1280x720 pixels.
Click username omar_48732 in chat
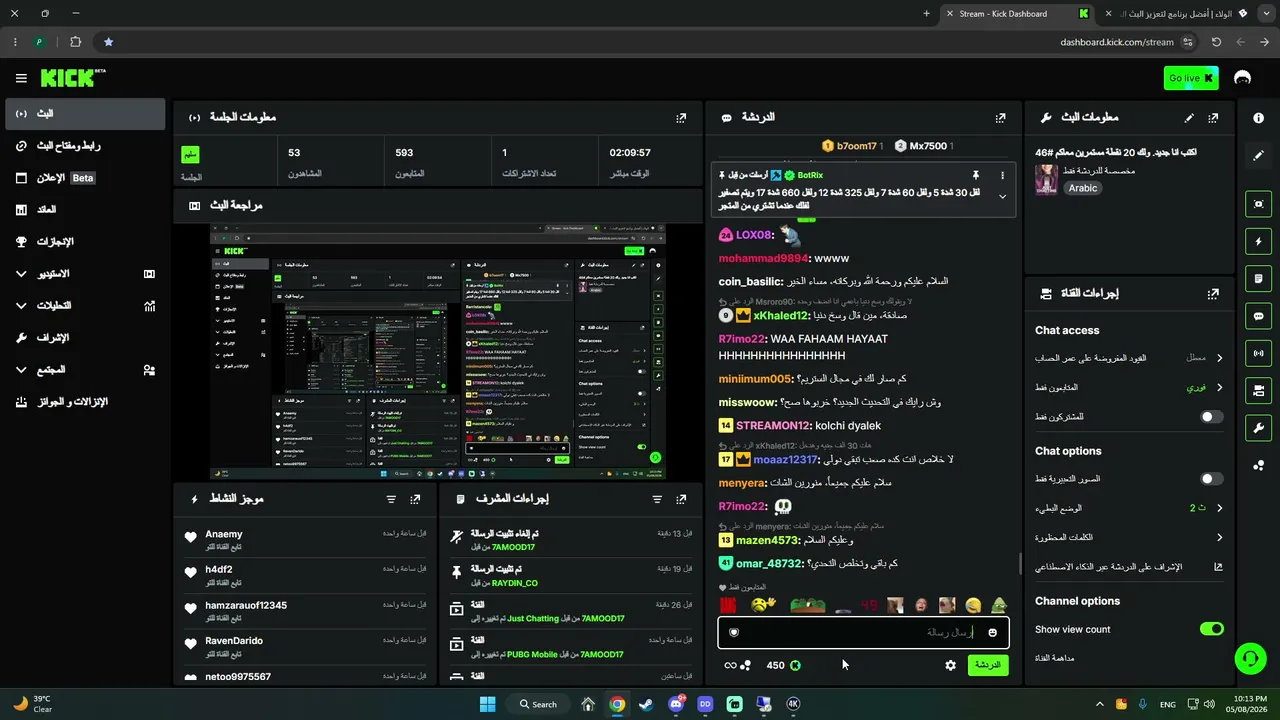[x=769, y=564]
